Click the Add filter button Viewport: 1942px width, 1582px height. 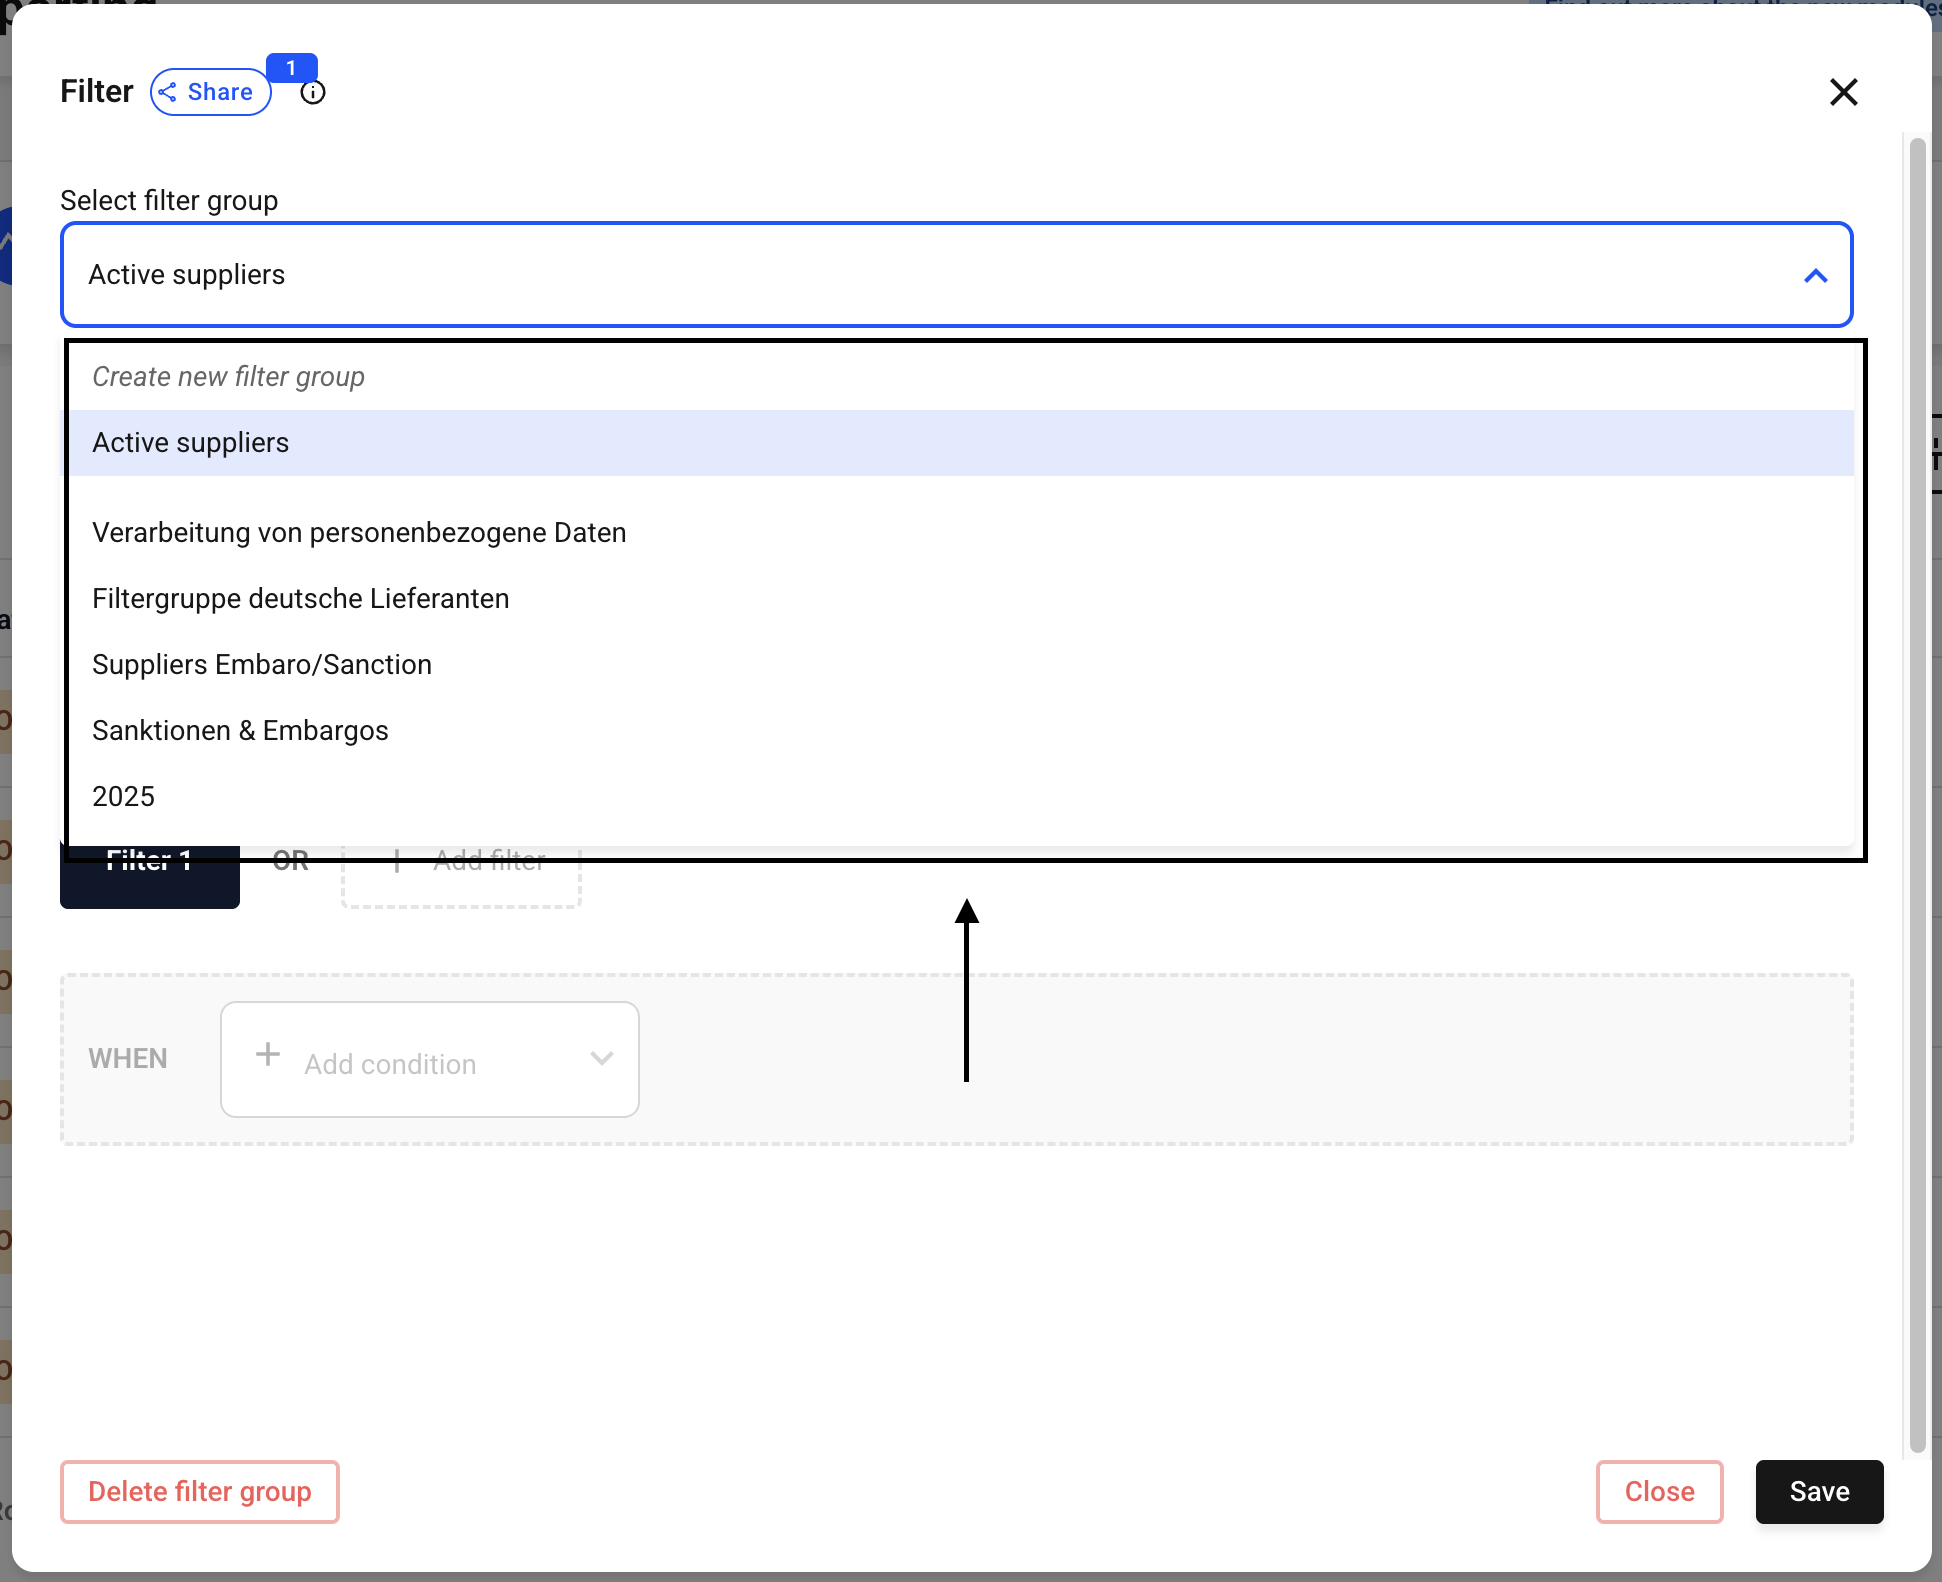coord(461,877)
